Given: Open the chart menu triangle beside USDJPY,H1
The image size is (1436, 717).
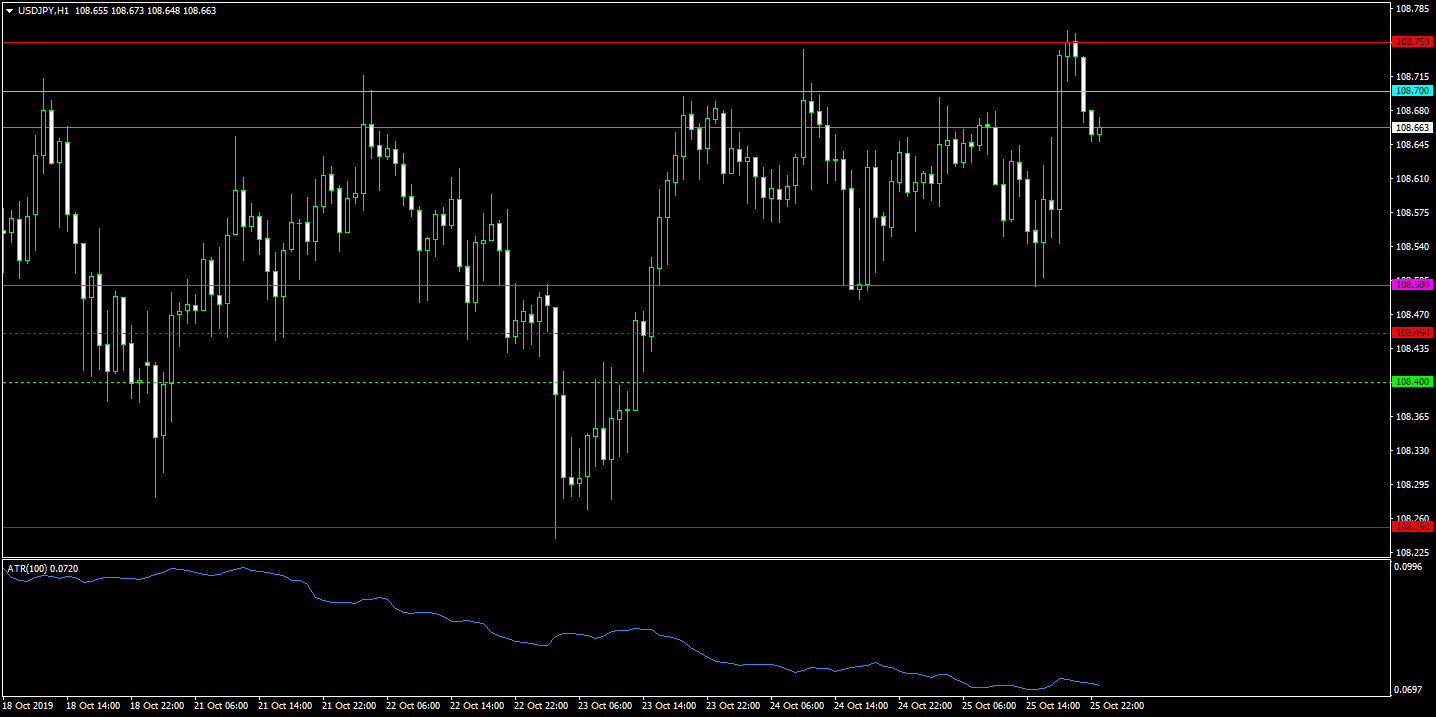Looking at the screenshot, I should click(9, 11).
